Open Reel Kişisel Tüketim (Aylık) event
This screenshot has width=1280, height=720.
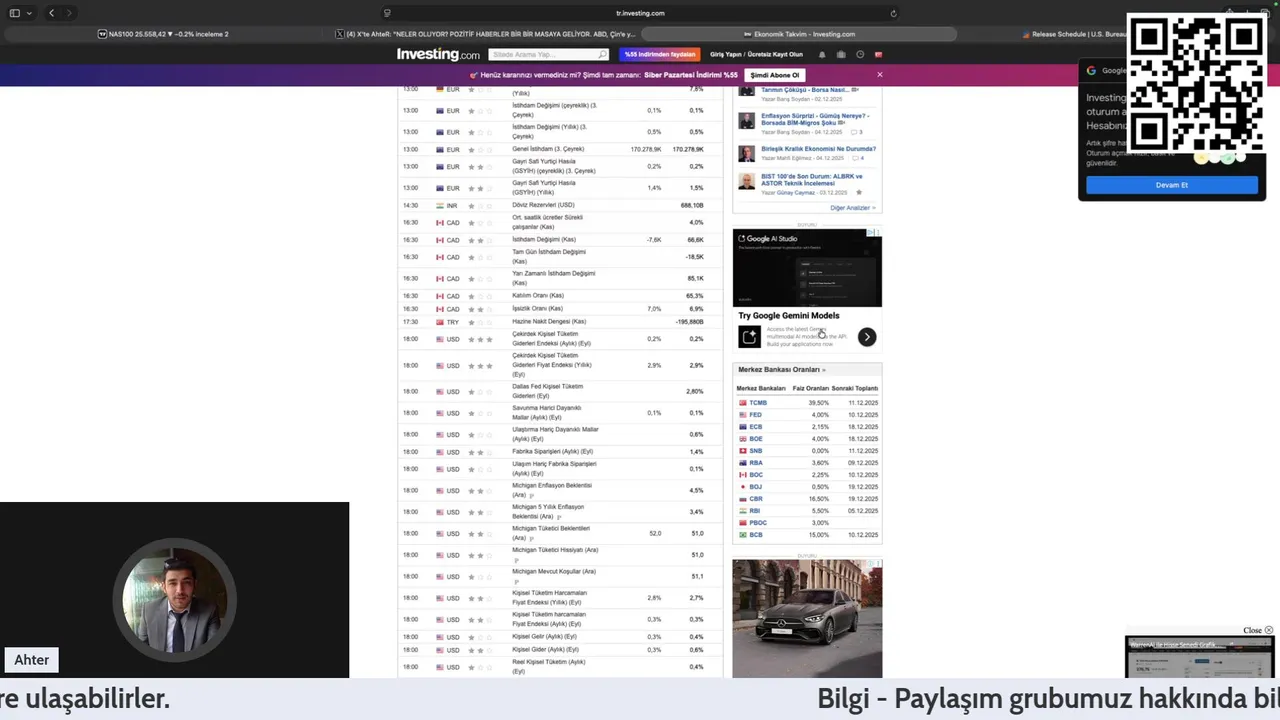click(549, 666)
